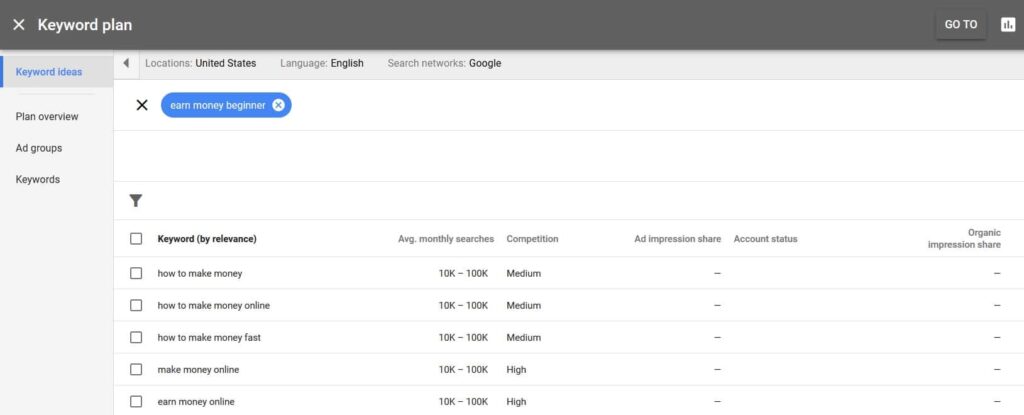This screenshot has width=1024, height=415.
Task: Open the chart reports icon
Action: coord(1008,25)
